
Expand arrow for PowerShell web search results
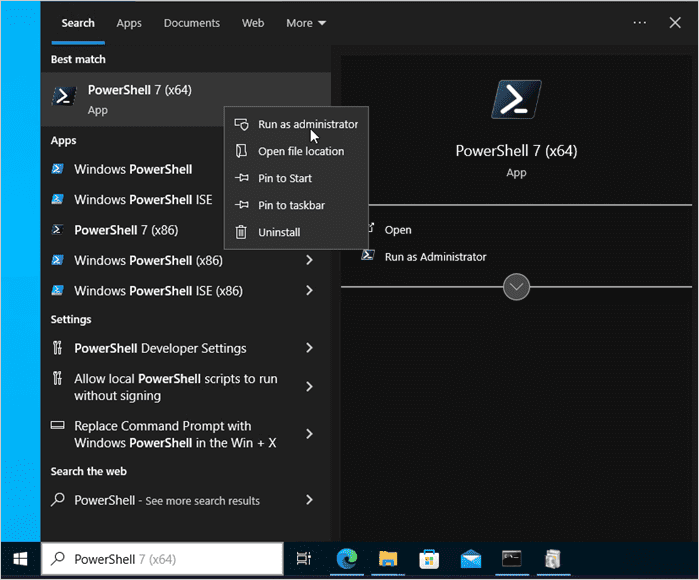(x=309, y=500)
